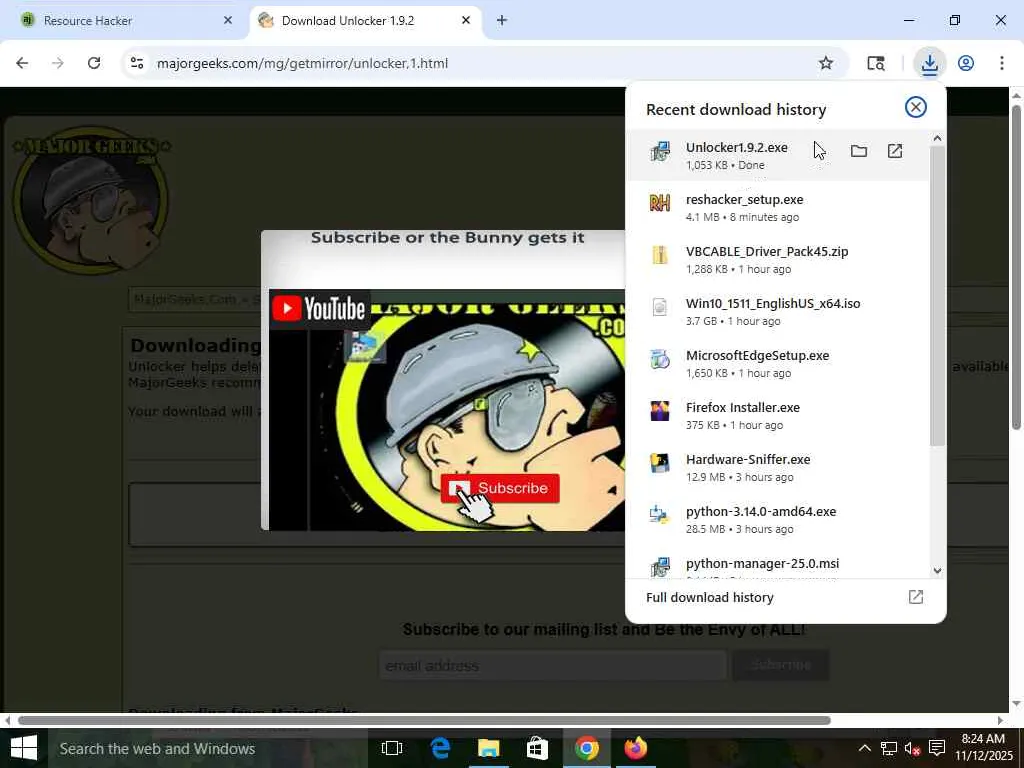Image resolution: width=1024 pixels, height=768 pixels.
Task: Open the Windows Start menu
Action: (24, 748)
